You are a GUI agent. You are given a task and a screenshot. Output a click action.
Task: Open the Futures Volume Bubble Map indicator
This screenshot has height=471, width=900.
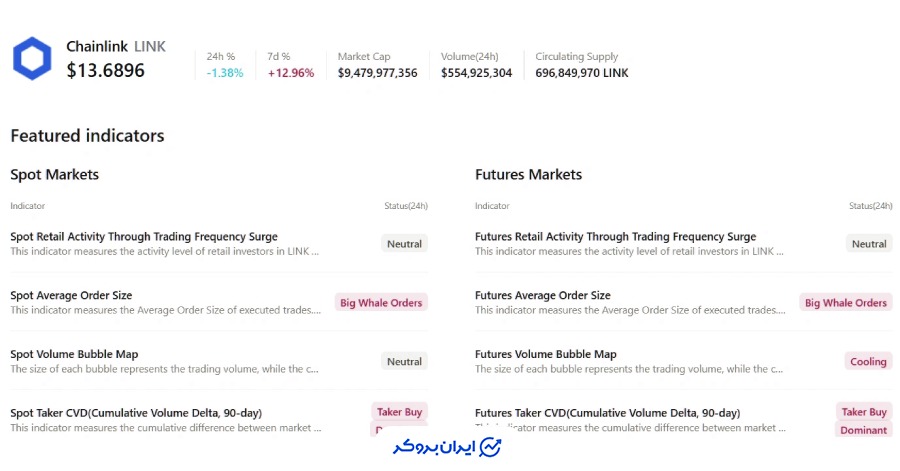(545, 354)
